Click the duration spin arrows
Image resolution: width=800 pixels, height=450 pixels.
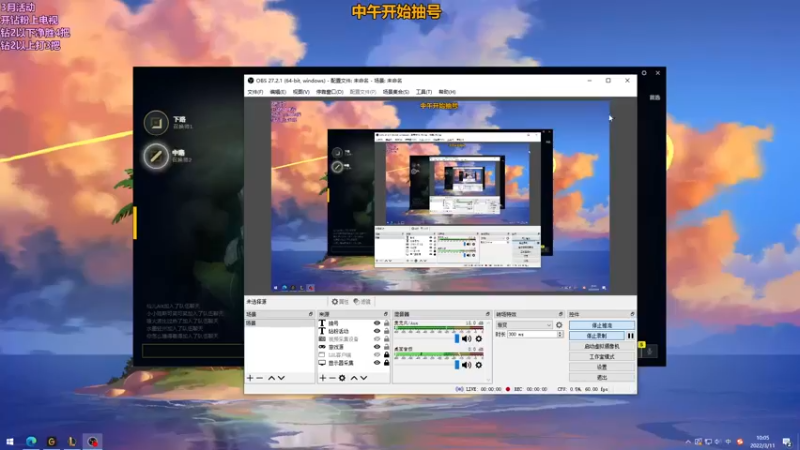pyautogui.click(x=560, y=334)
